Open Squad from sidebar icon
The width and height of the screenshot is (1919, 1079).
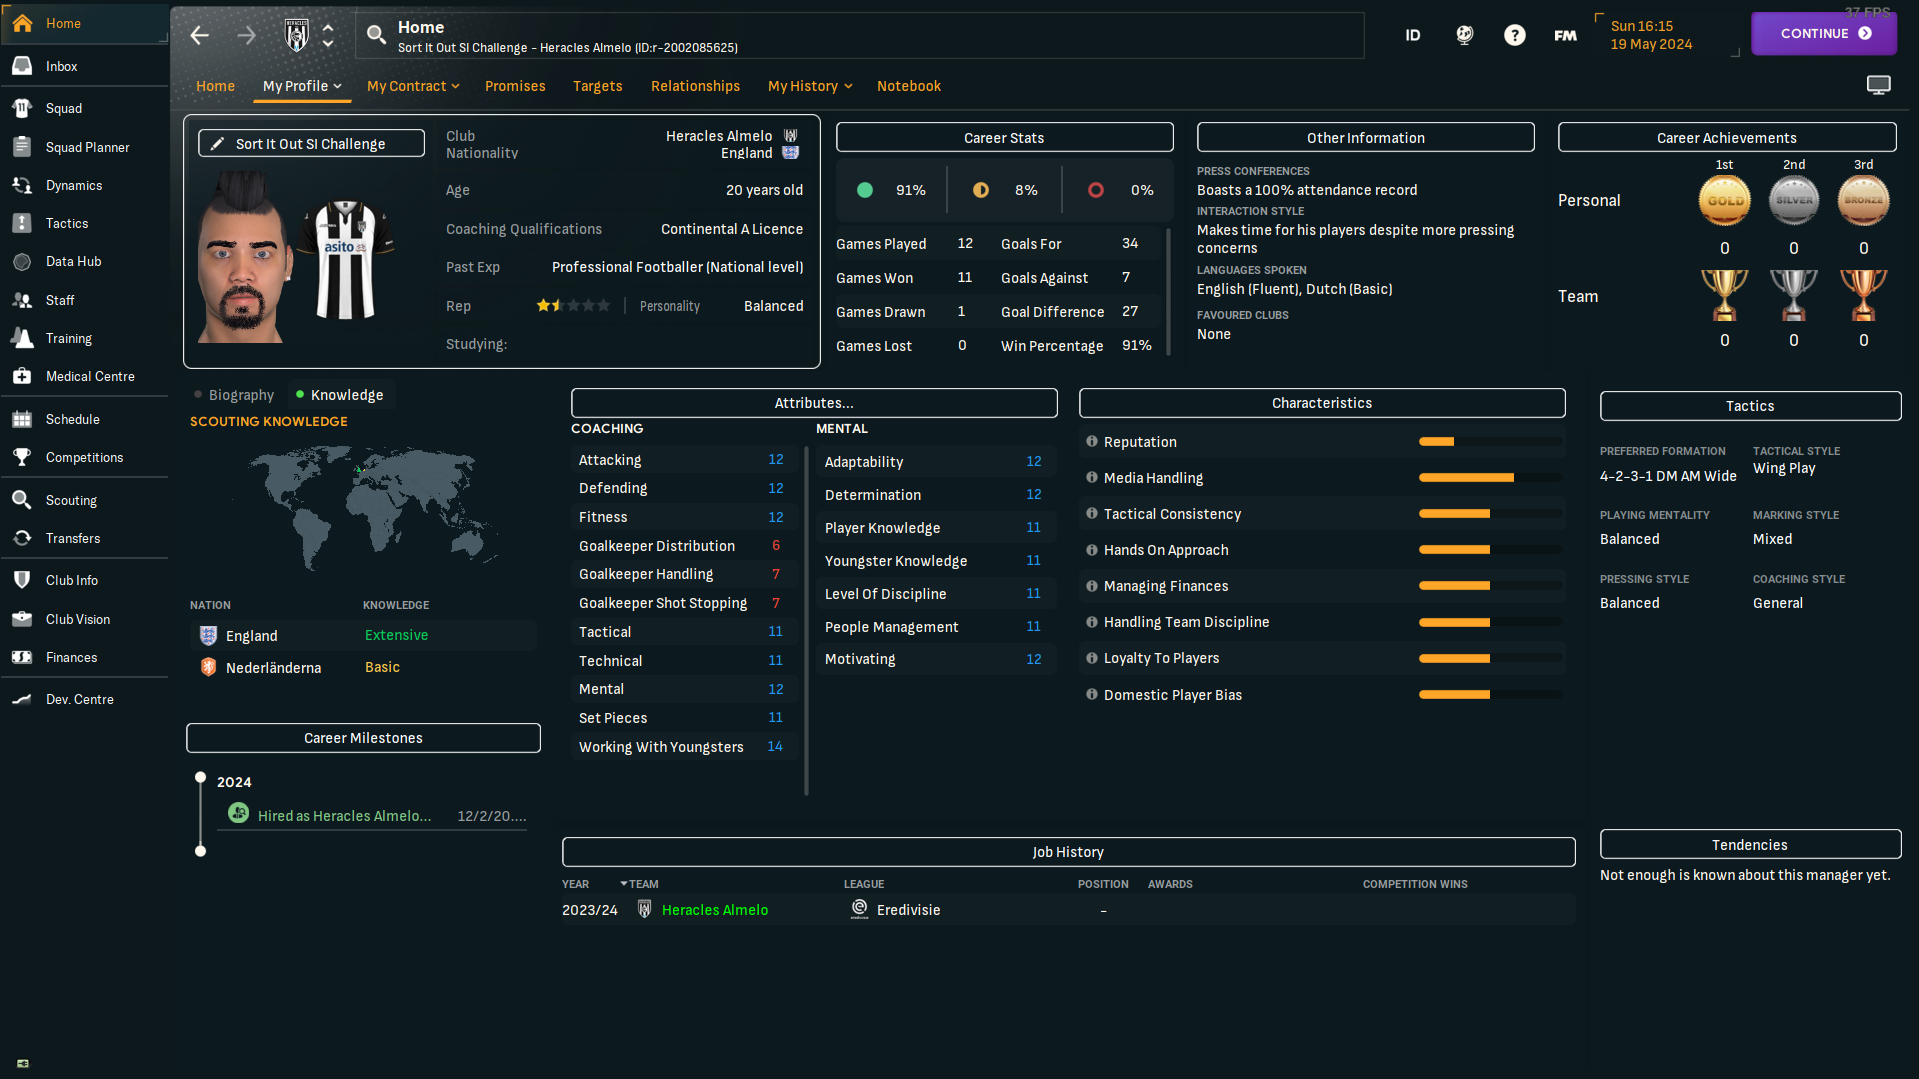[x=22, y=108]
